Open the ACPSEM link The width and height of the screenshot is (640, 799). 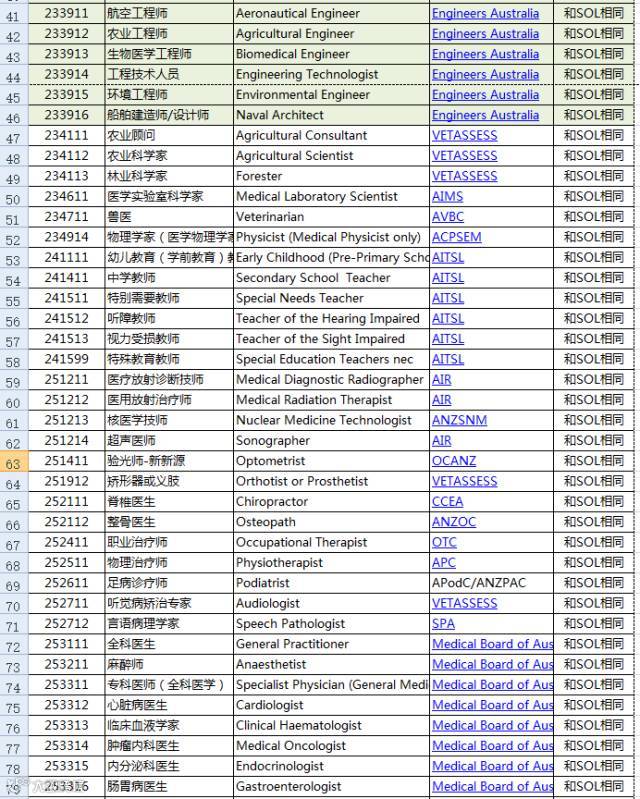click(457, 237)
